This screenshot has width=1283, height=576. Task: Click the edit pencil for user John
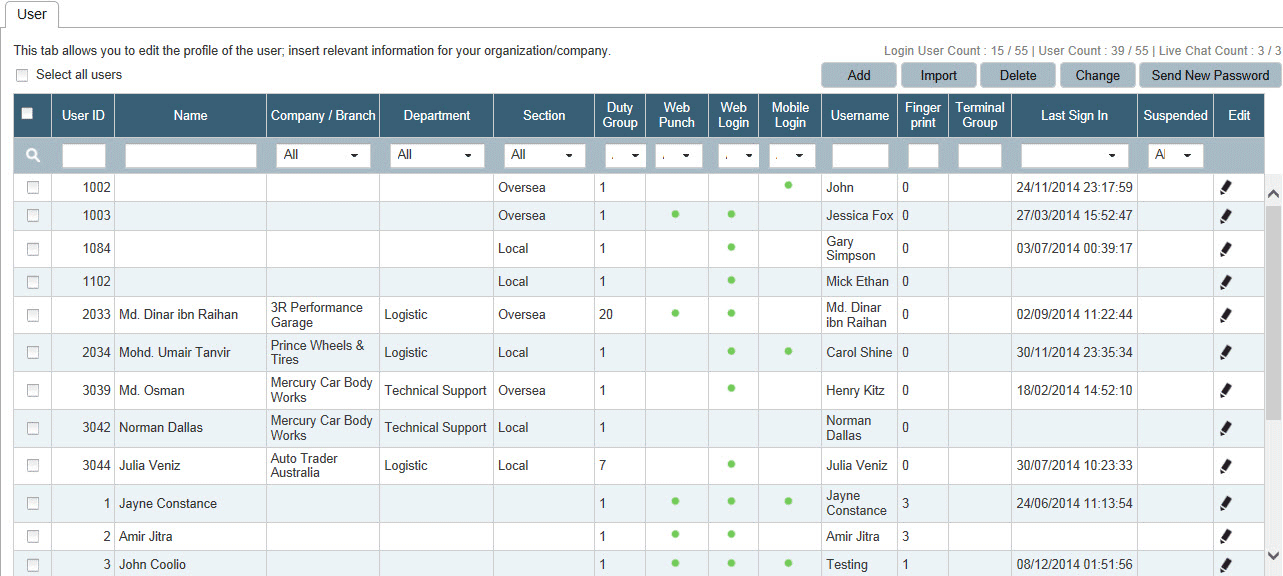click(x=1226, y=187)
